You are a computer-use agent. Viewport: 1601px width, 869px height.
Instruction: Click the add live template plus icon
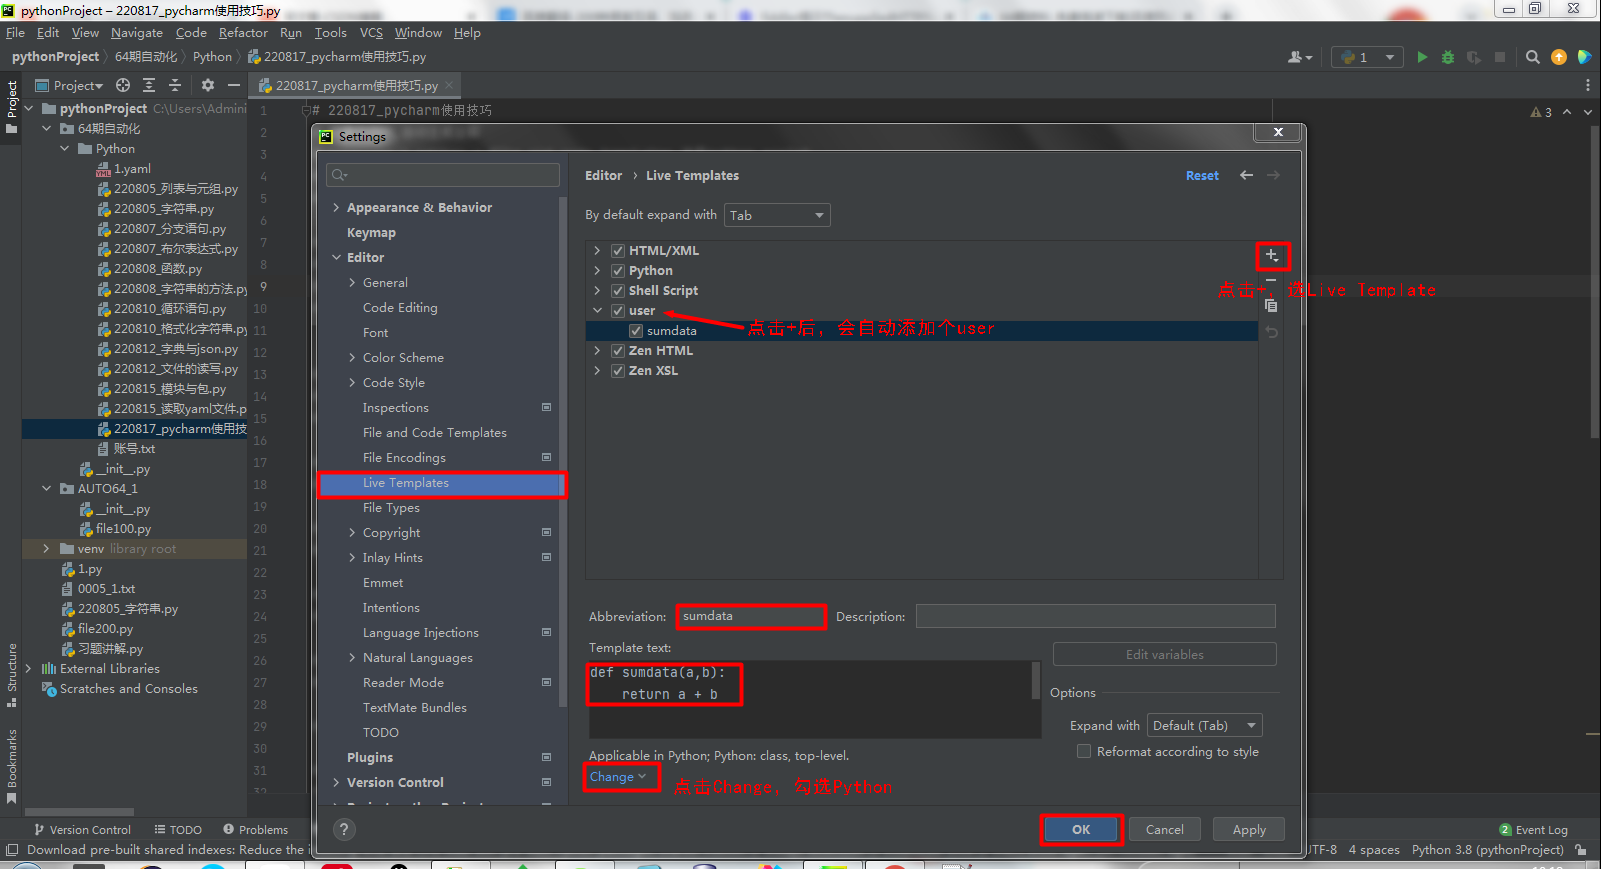[1272, 256]
